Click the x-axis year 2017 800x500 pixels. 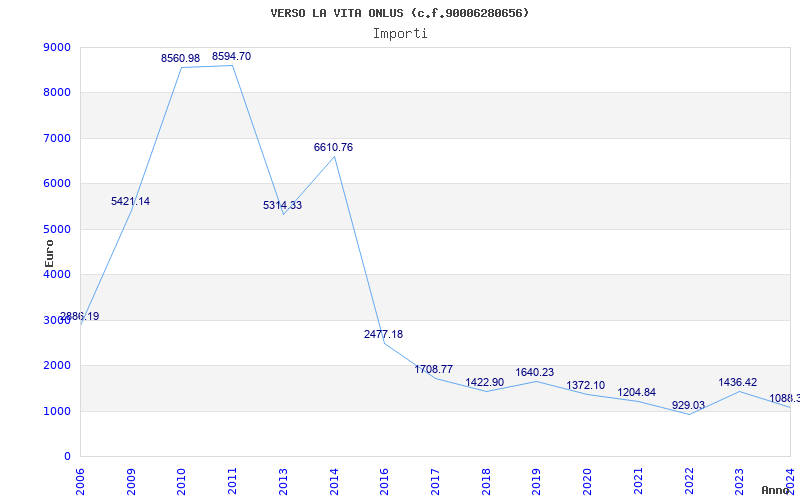tap(435, 482)
